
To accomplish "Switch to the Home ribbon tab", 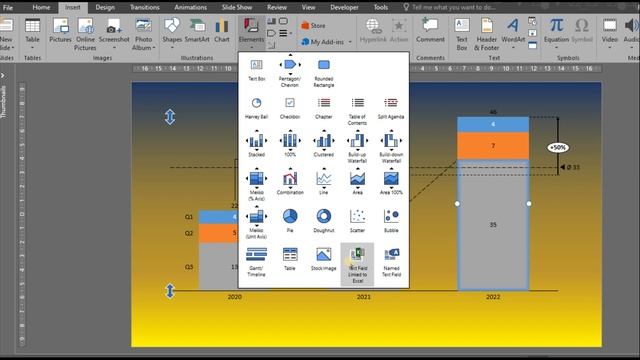I will [x=41, y=7].
